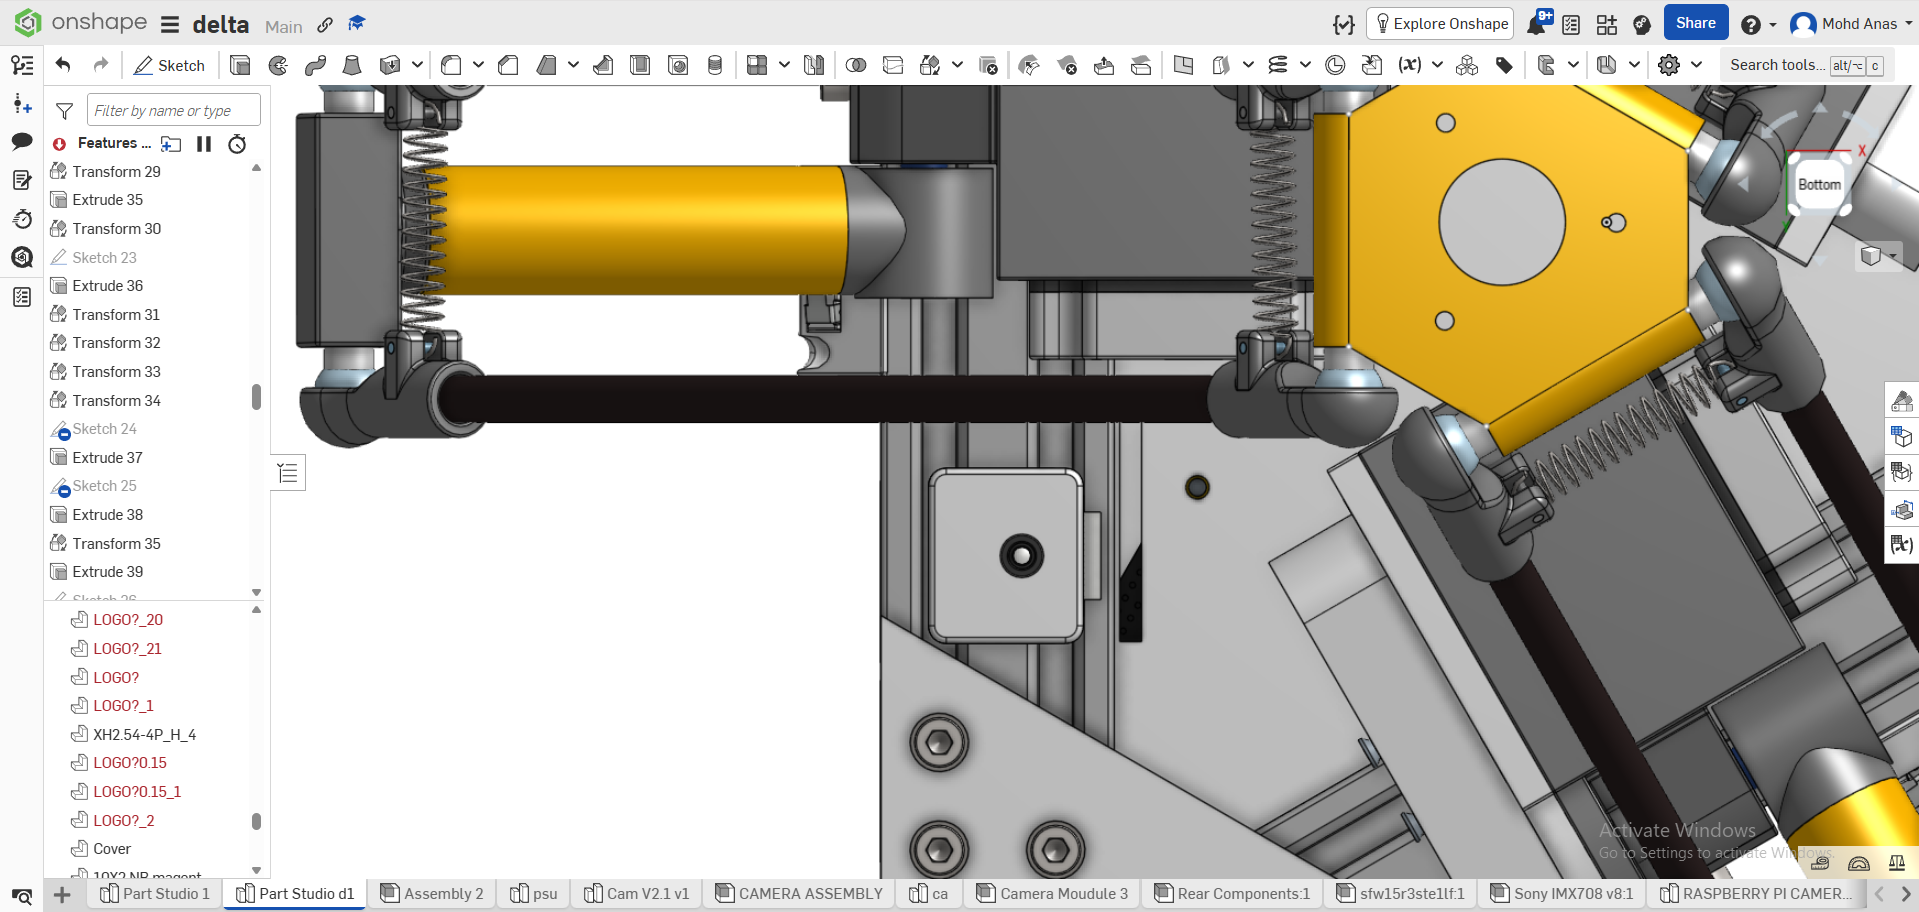Switch to the CAMERA ASSEMBLY tab
This screenshot has height=912, width=1919.
click(800, 894)
